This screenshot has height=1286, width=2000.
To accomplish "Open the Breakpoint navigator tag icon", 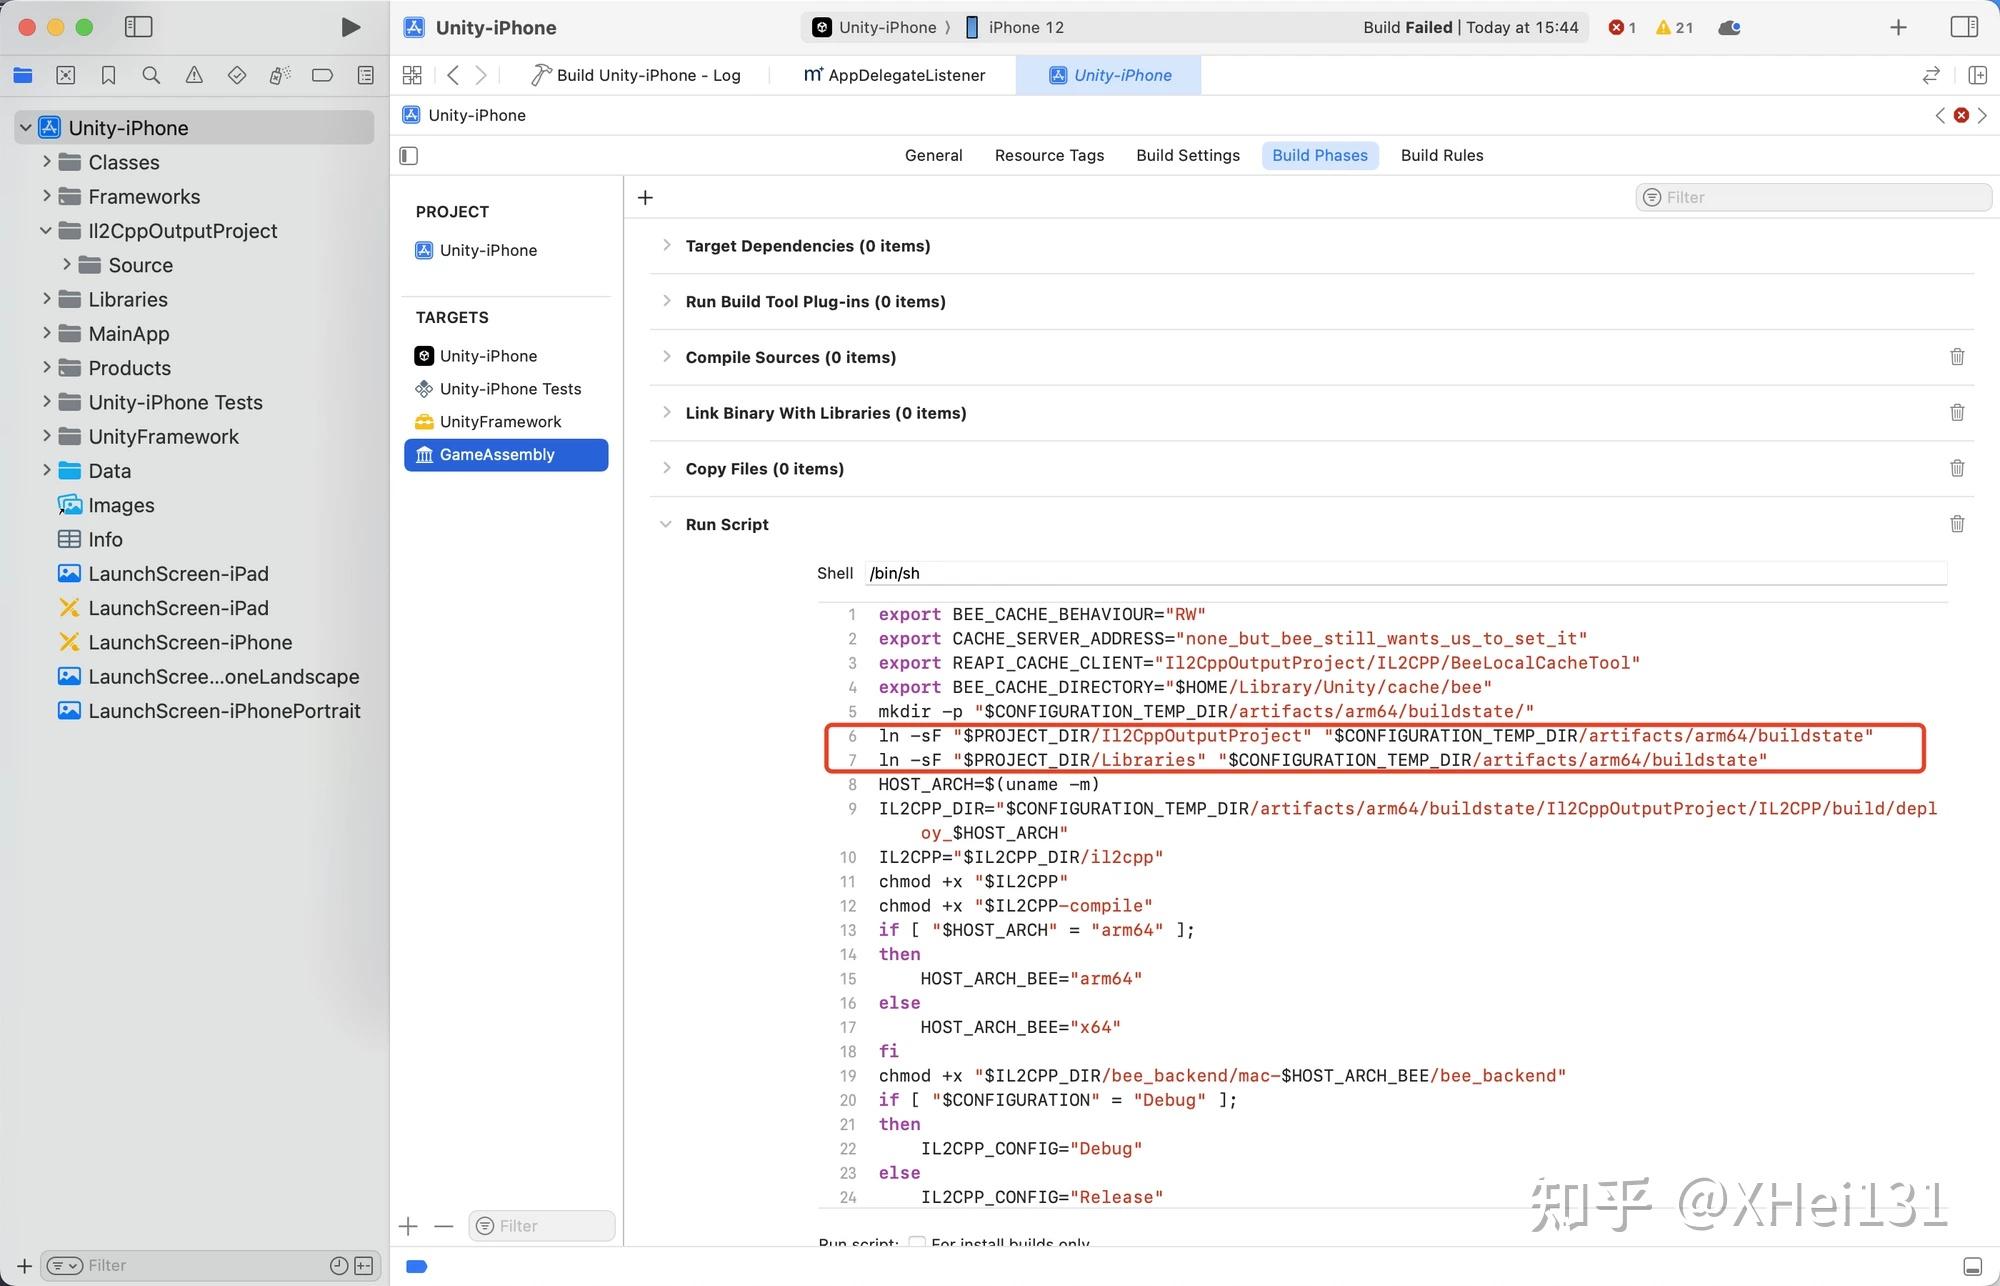I will 322,75.
